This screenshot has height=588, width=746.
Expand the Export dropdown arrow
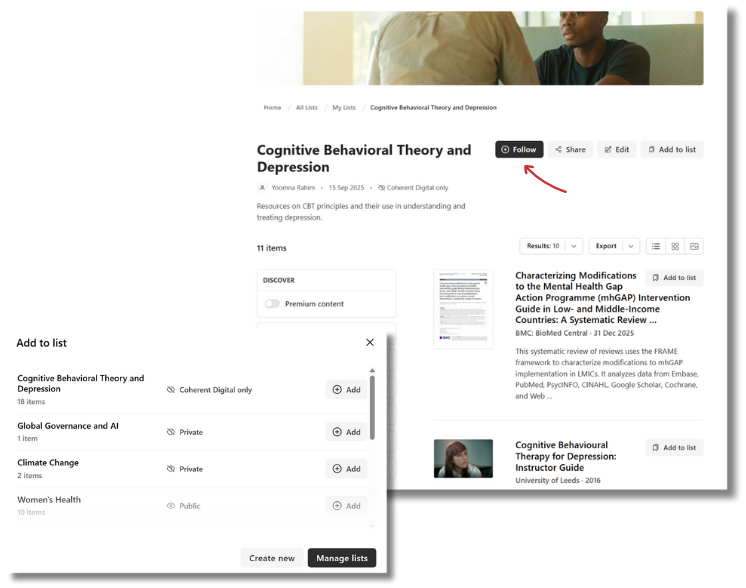631,246
